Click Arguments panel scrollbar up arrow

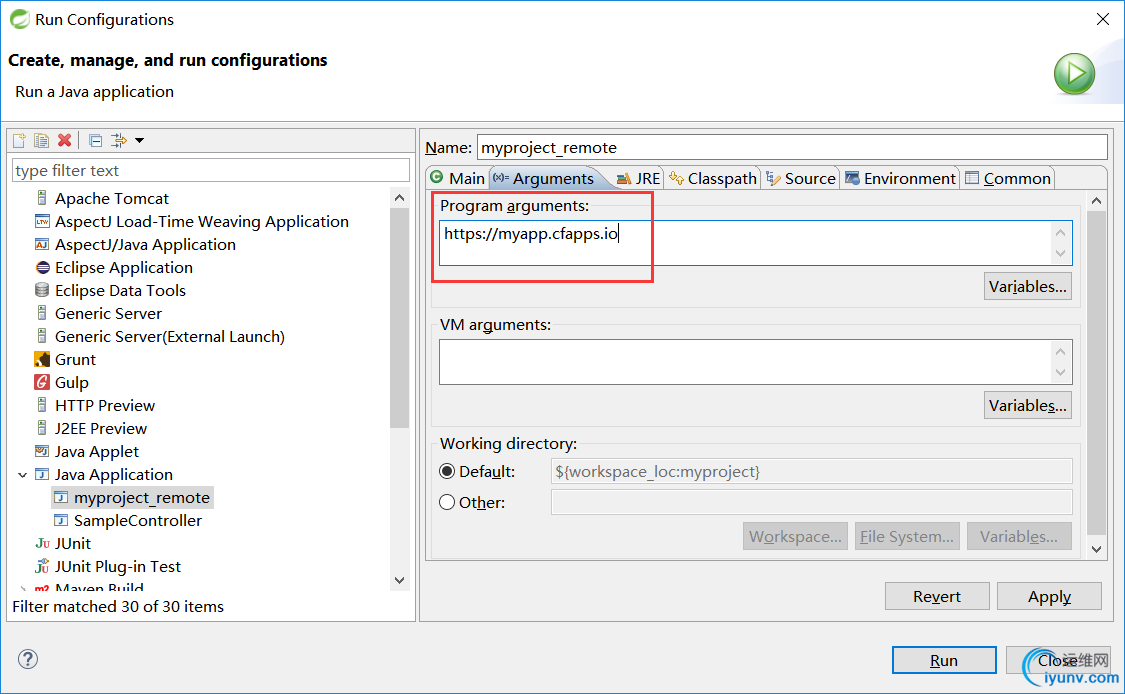click(x=1096, y=201)
